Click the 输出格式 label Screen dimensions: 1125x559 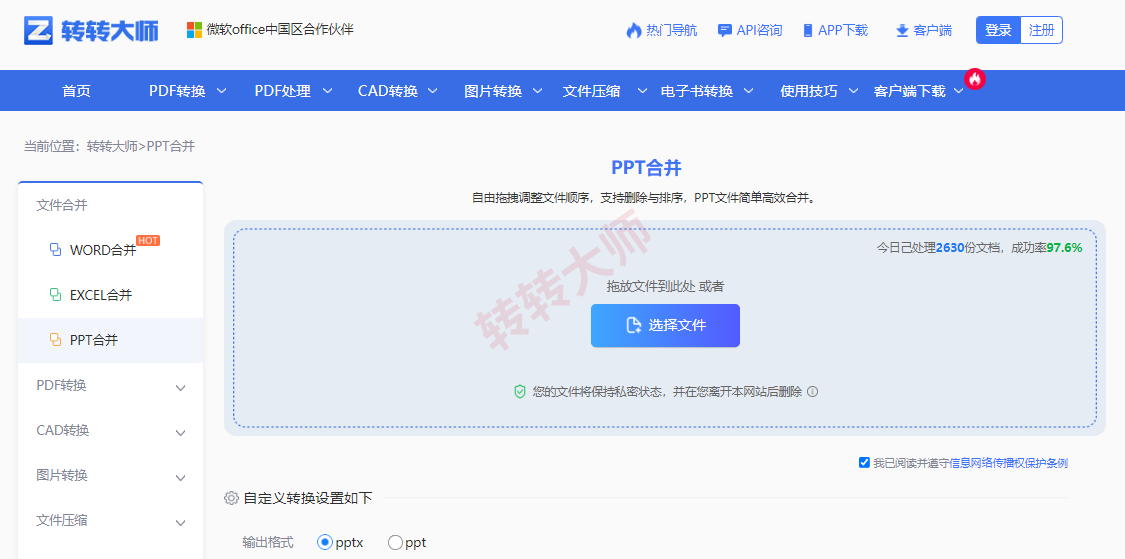(x=268, y=542)
